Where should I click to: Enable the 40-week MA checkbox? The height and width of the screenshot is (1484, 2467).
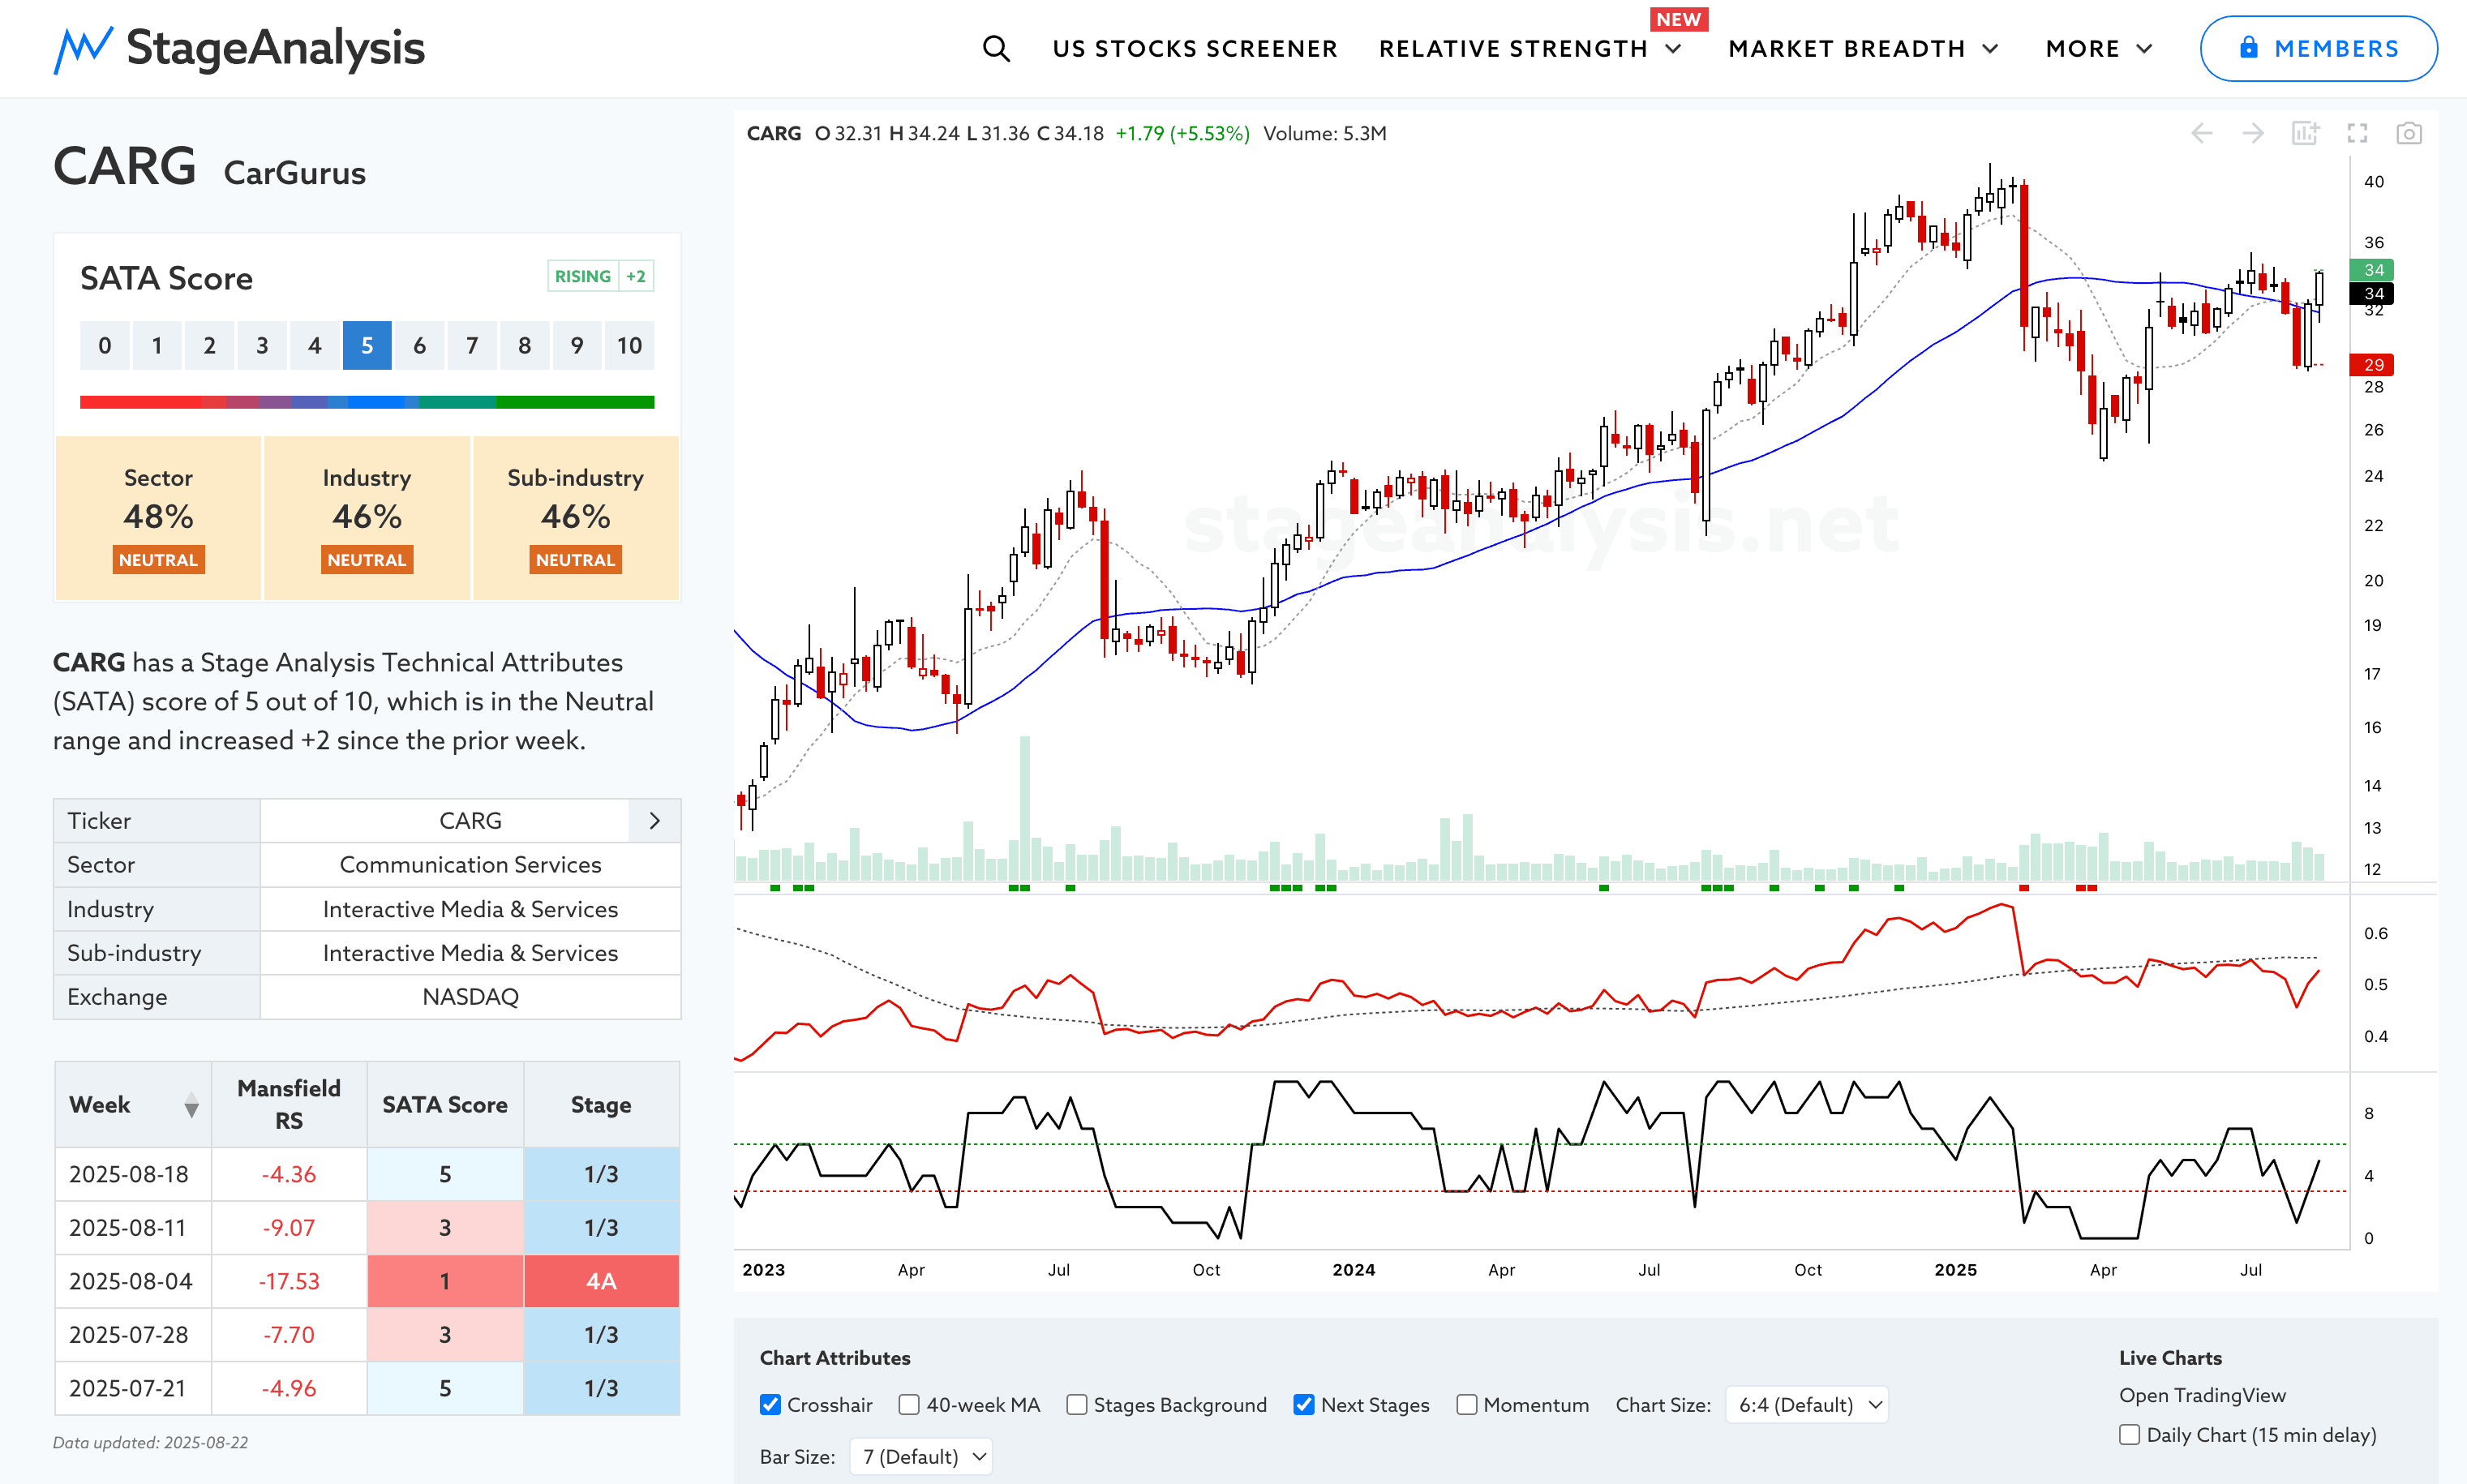point(908,1405)
